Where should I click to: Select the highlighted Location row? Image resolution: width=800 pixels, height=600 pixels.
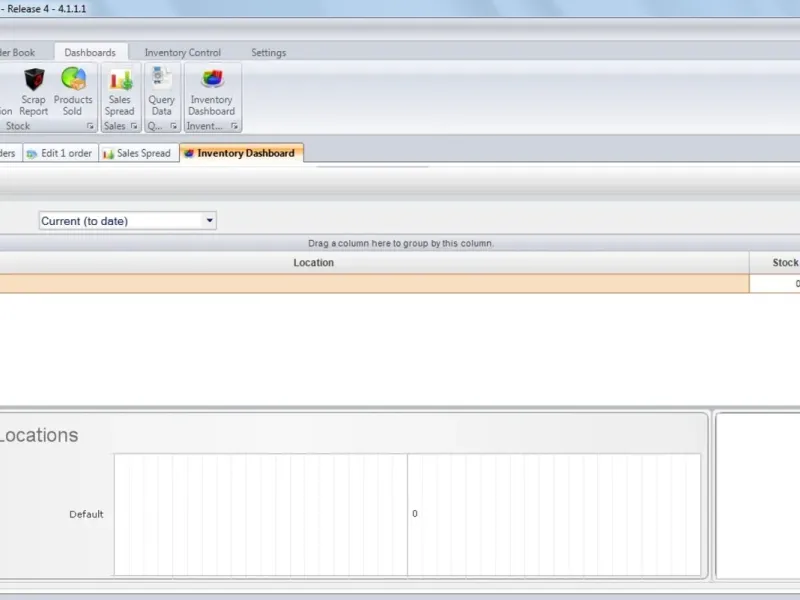pyautogui.click(x=374, y=284)
